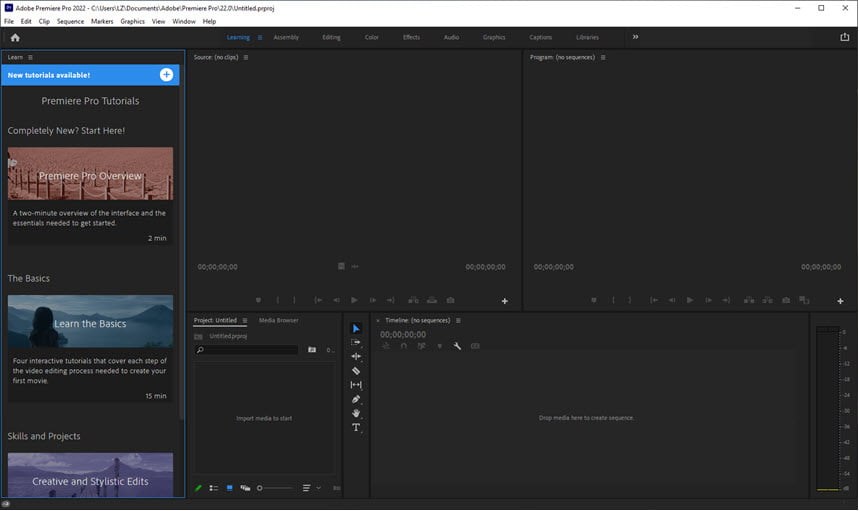Click the audio meter level bar

click(827, 408)
